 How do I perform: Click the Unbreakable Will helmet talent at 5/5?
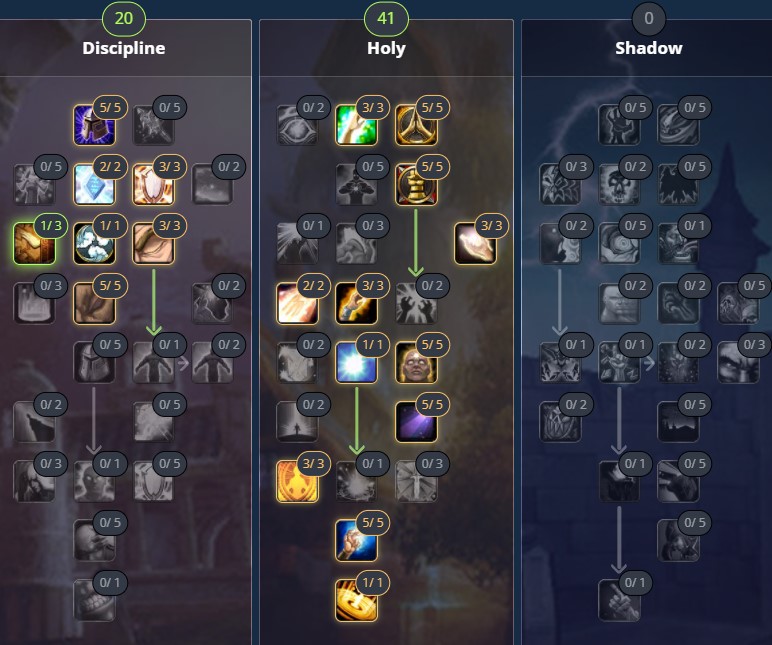coord(94,125)
